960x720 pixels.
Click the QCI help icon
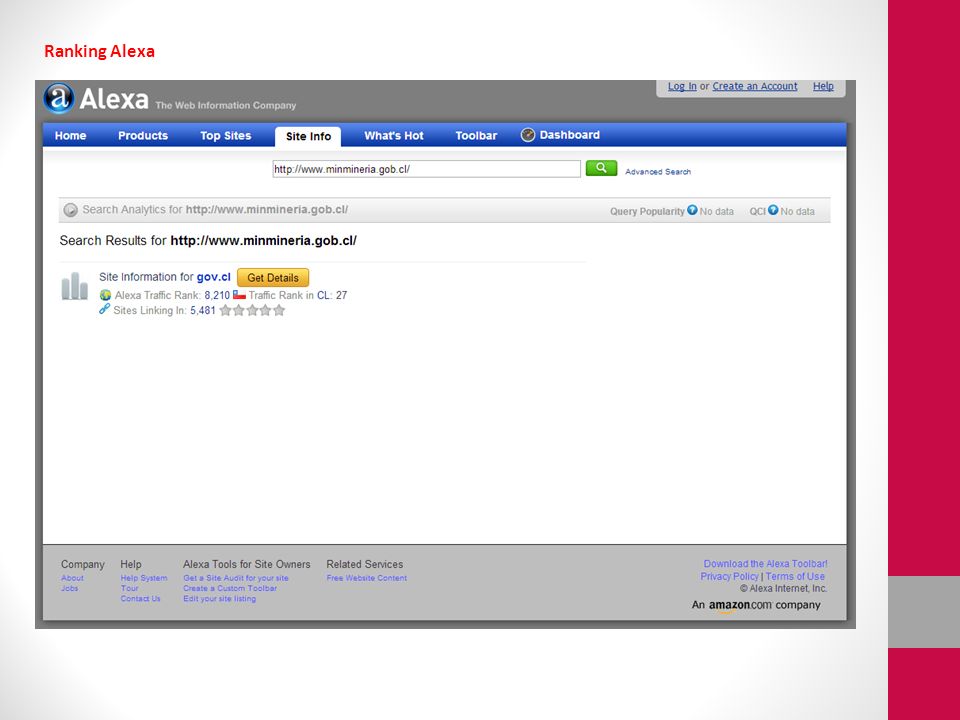pyautogui.click(x=773, y=210)
